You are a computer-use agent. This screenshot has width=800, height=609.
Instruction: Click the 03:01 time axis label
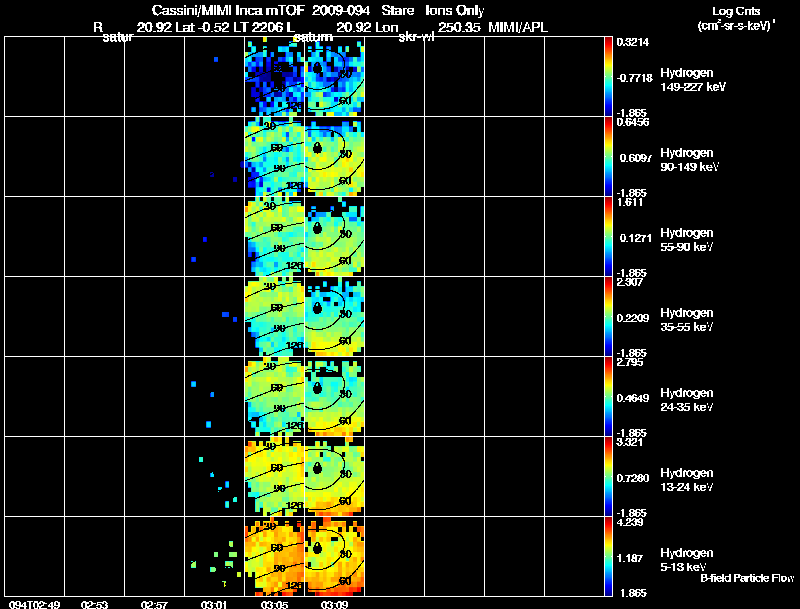(x=214, y=604)
